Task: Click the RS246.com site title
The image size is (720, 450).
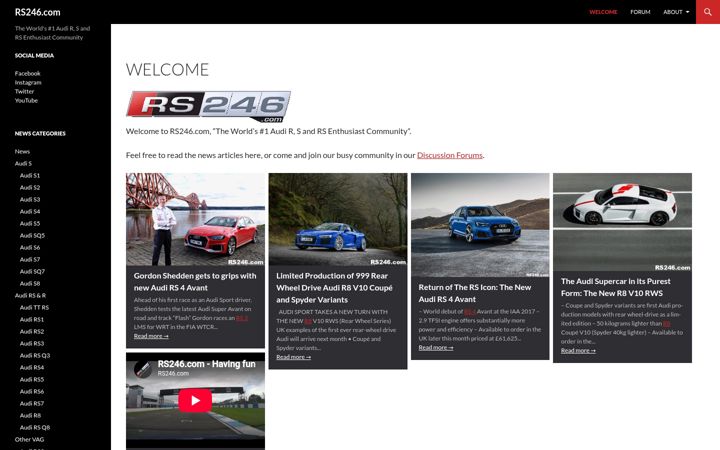Action: 38,12
